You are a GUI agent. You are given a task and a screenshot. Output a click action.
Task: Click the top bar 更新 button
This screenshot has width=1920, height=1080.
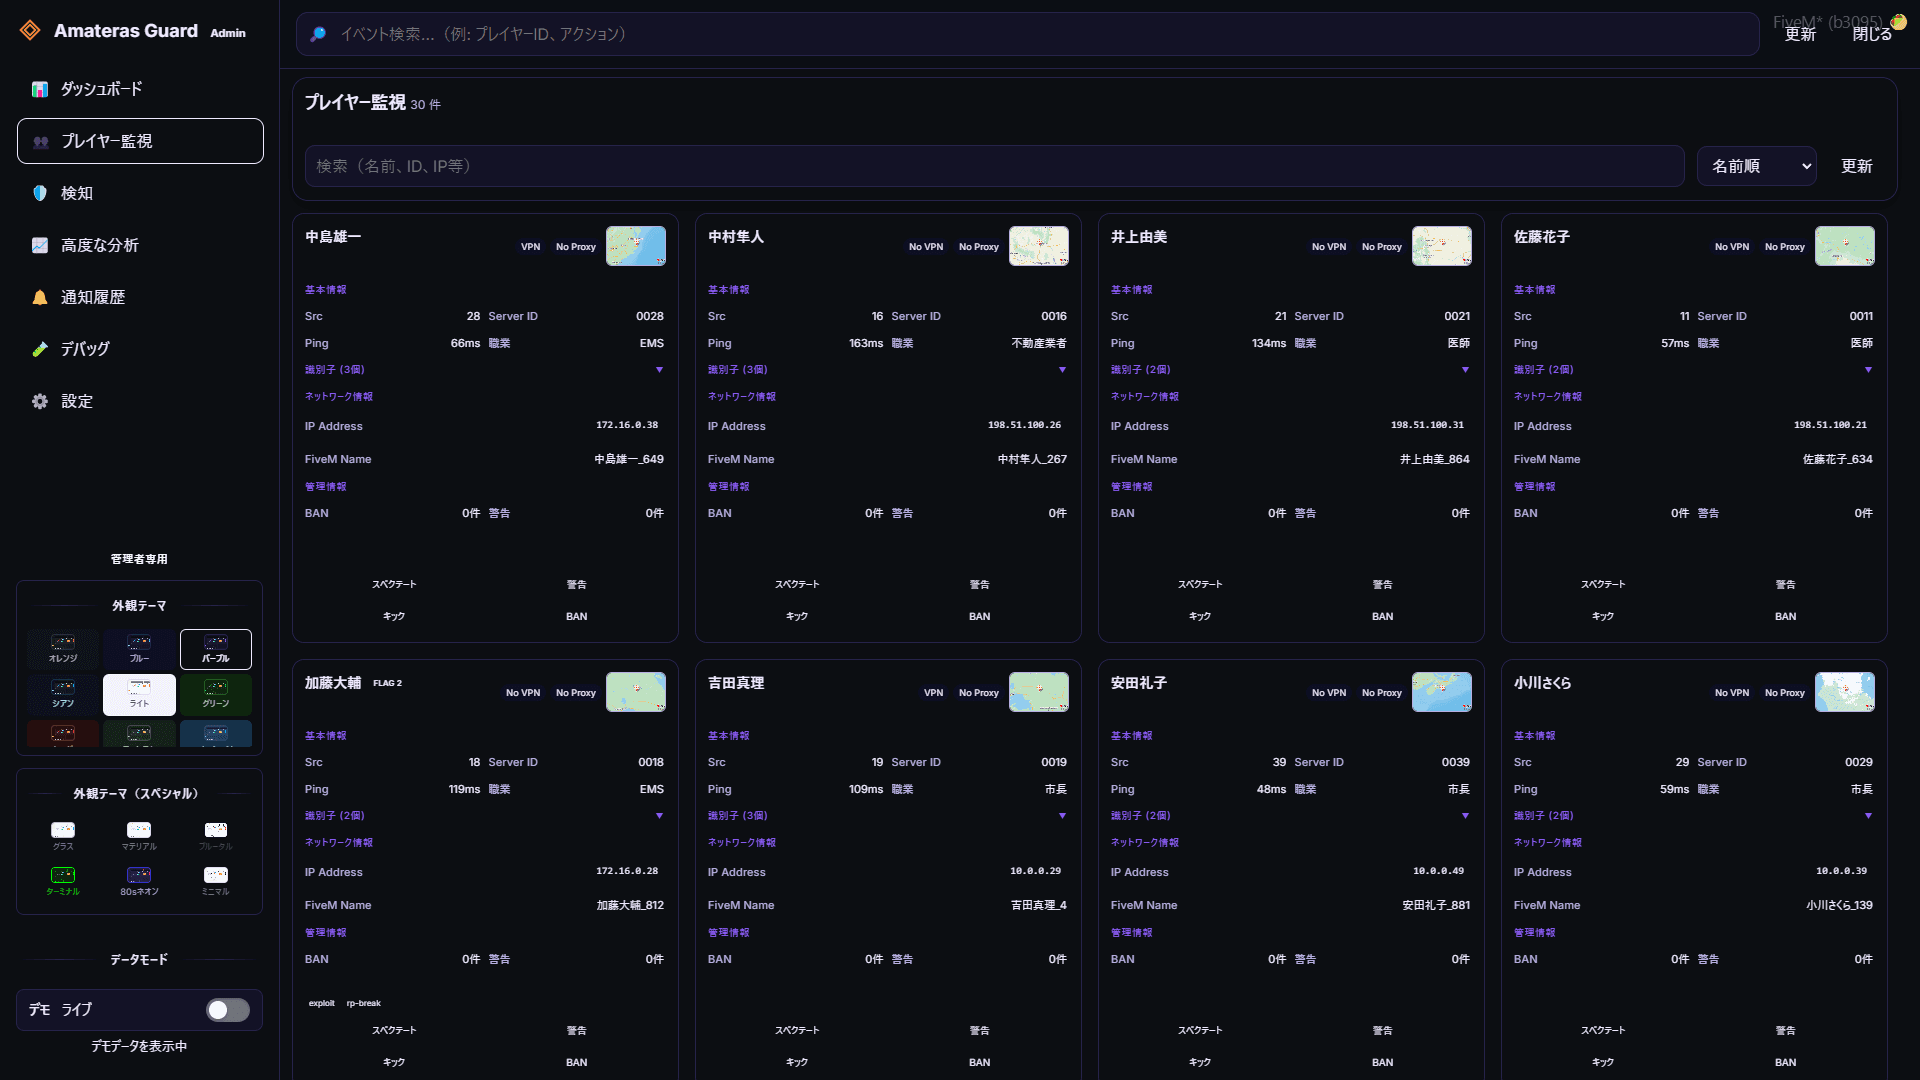[x=1800, y=34]
